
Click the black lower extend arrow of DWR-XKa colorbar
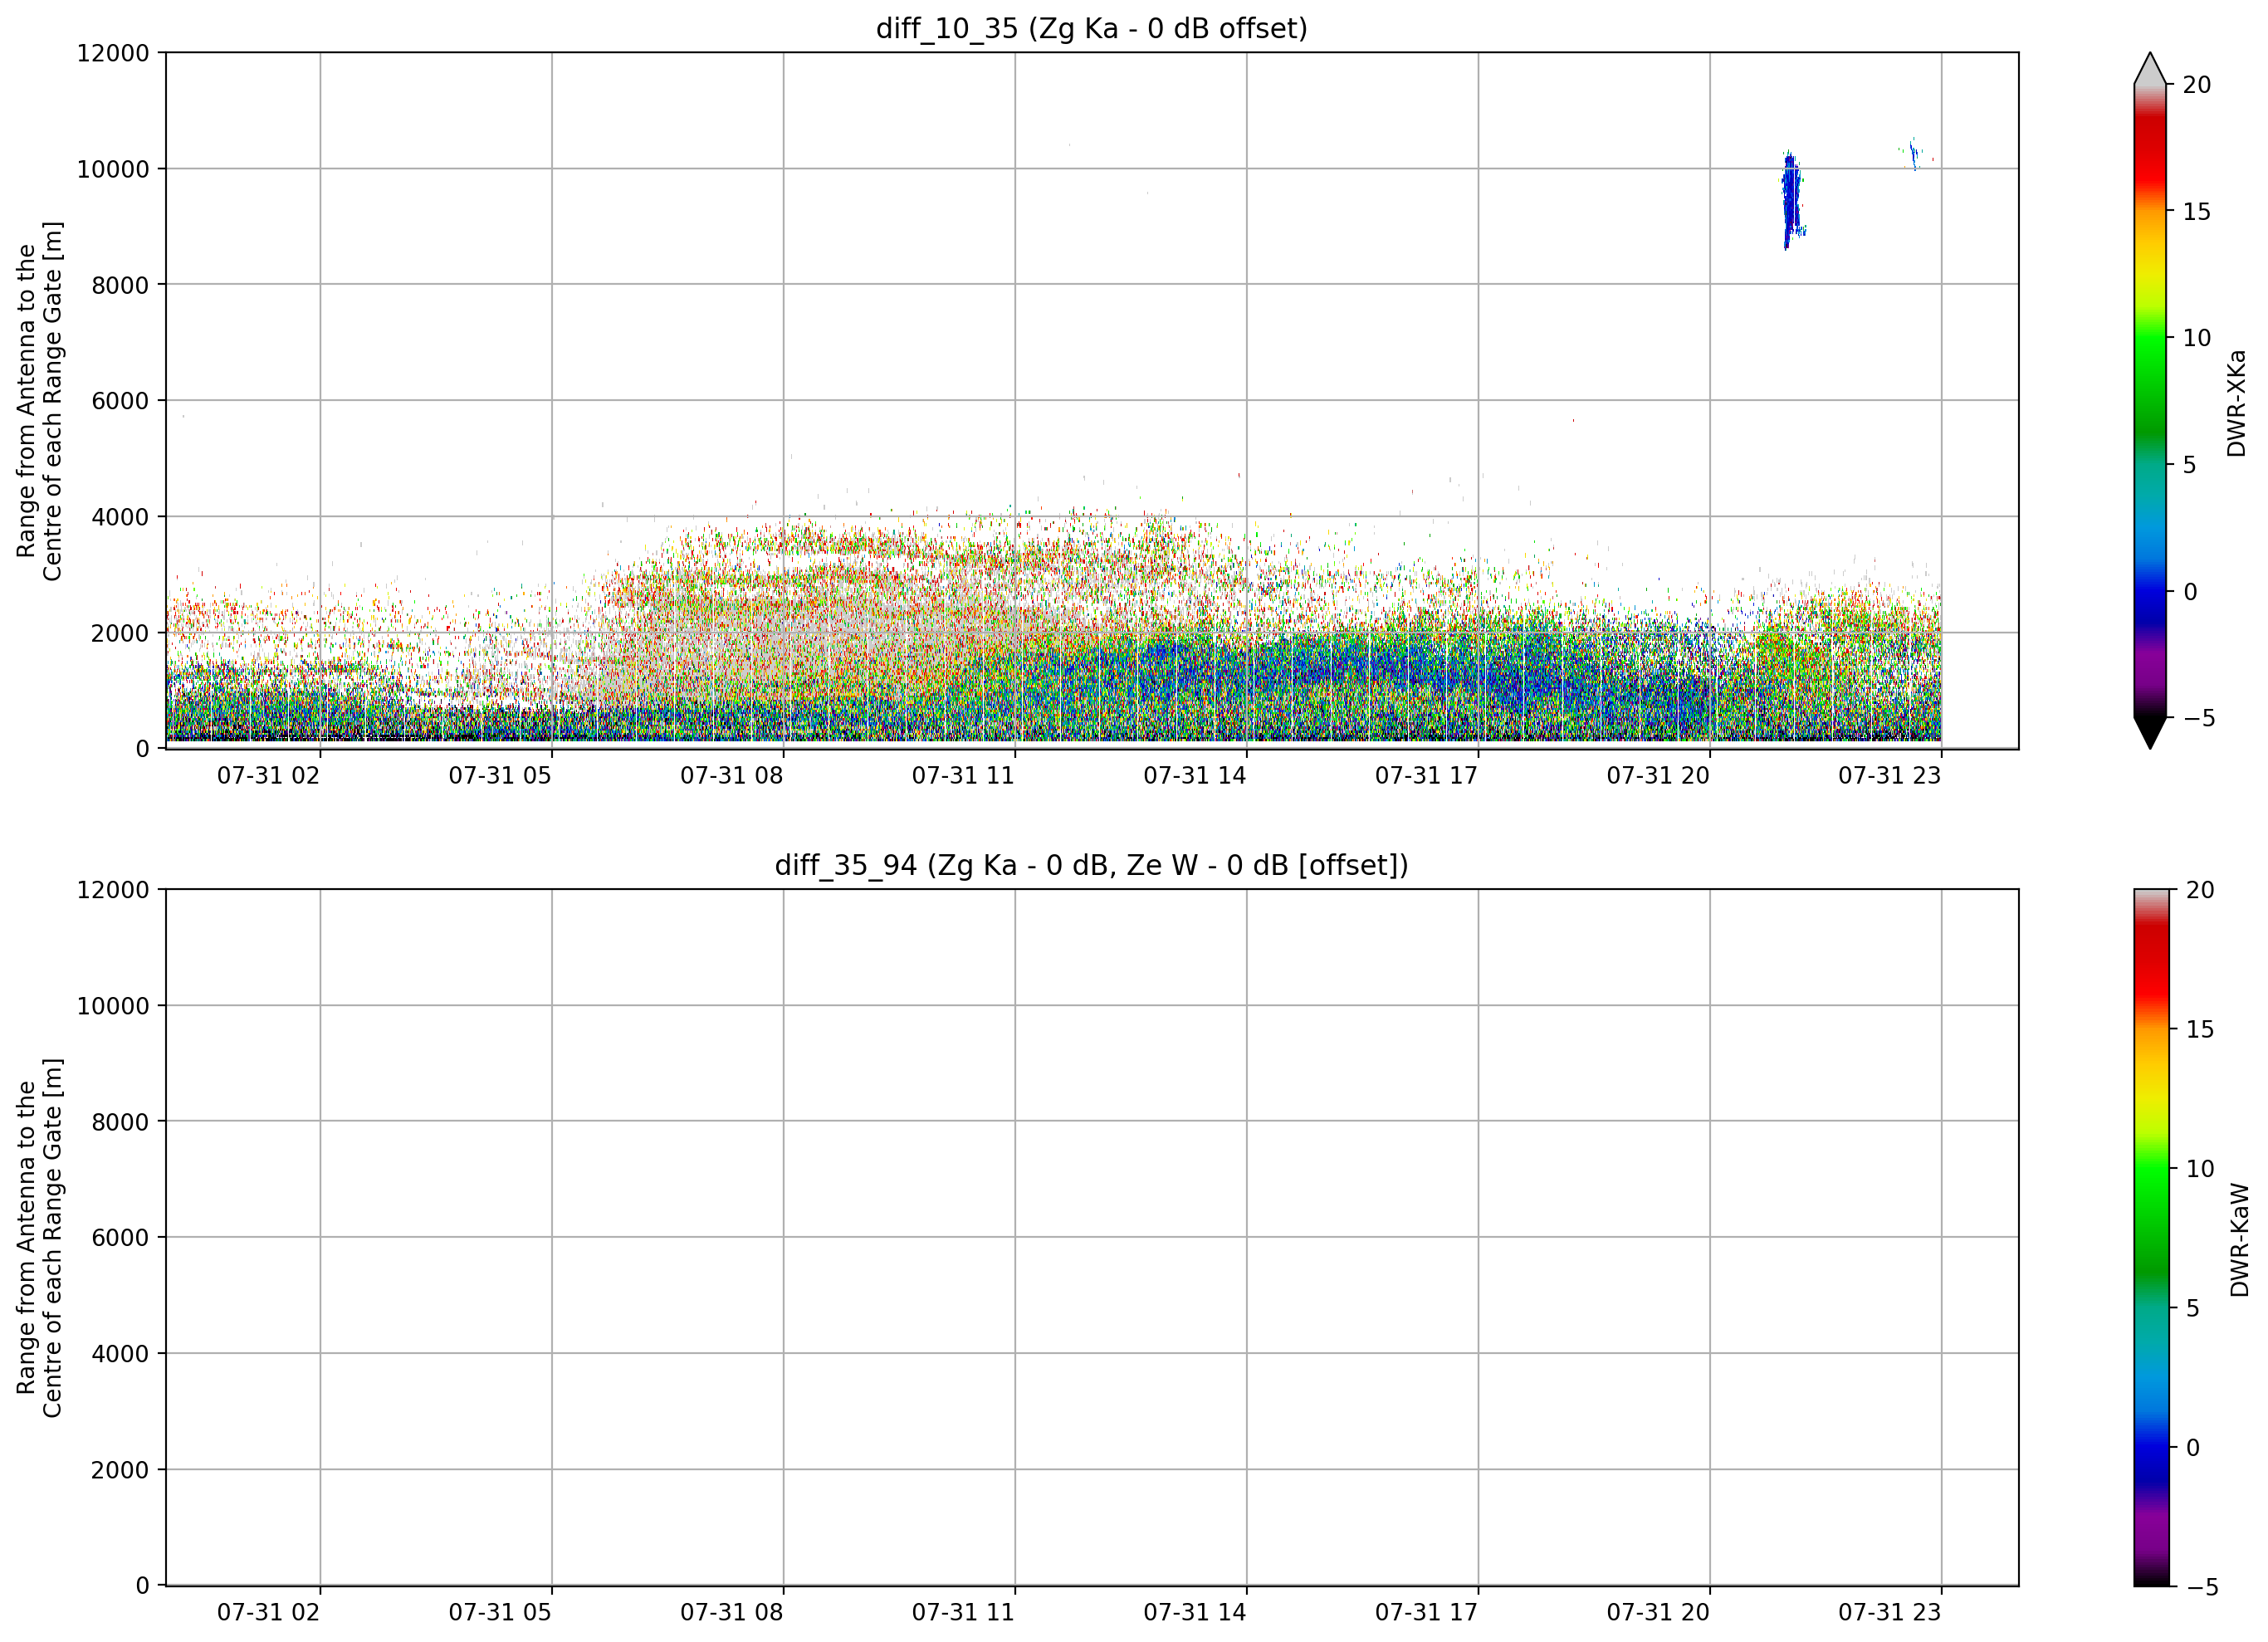(x=2150, y=733)
